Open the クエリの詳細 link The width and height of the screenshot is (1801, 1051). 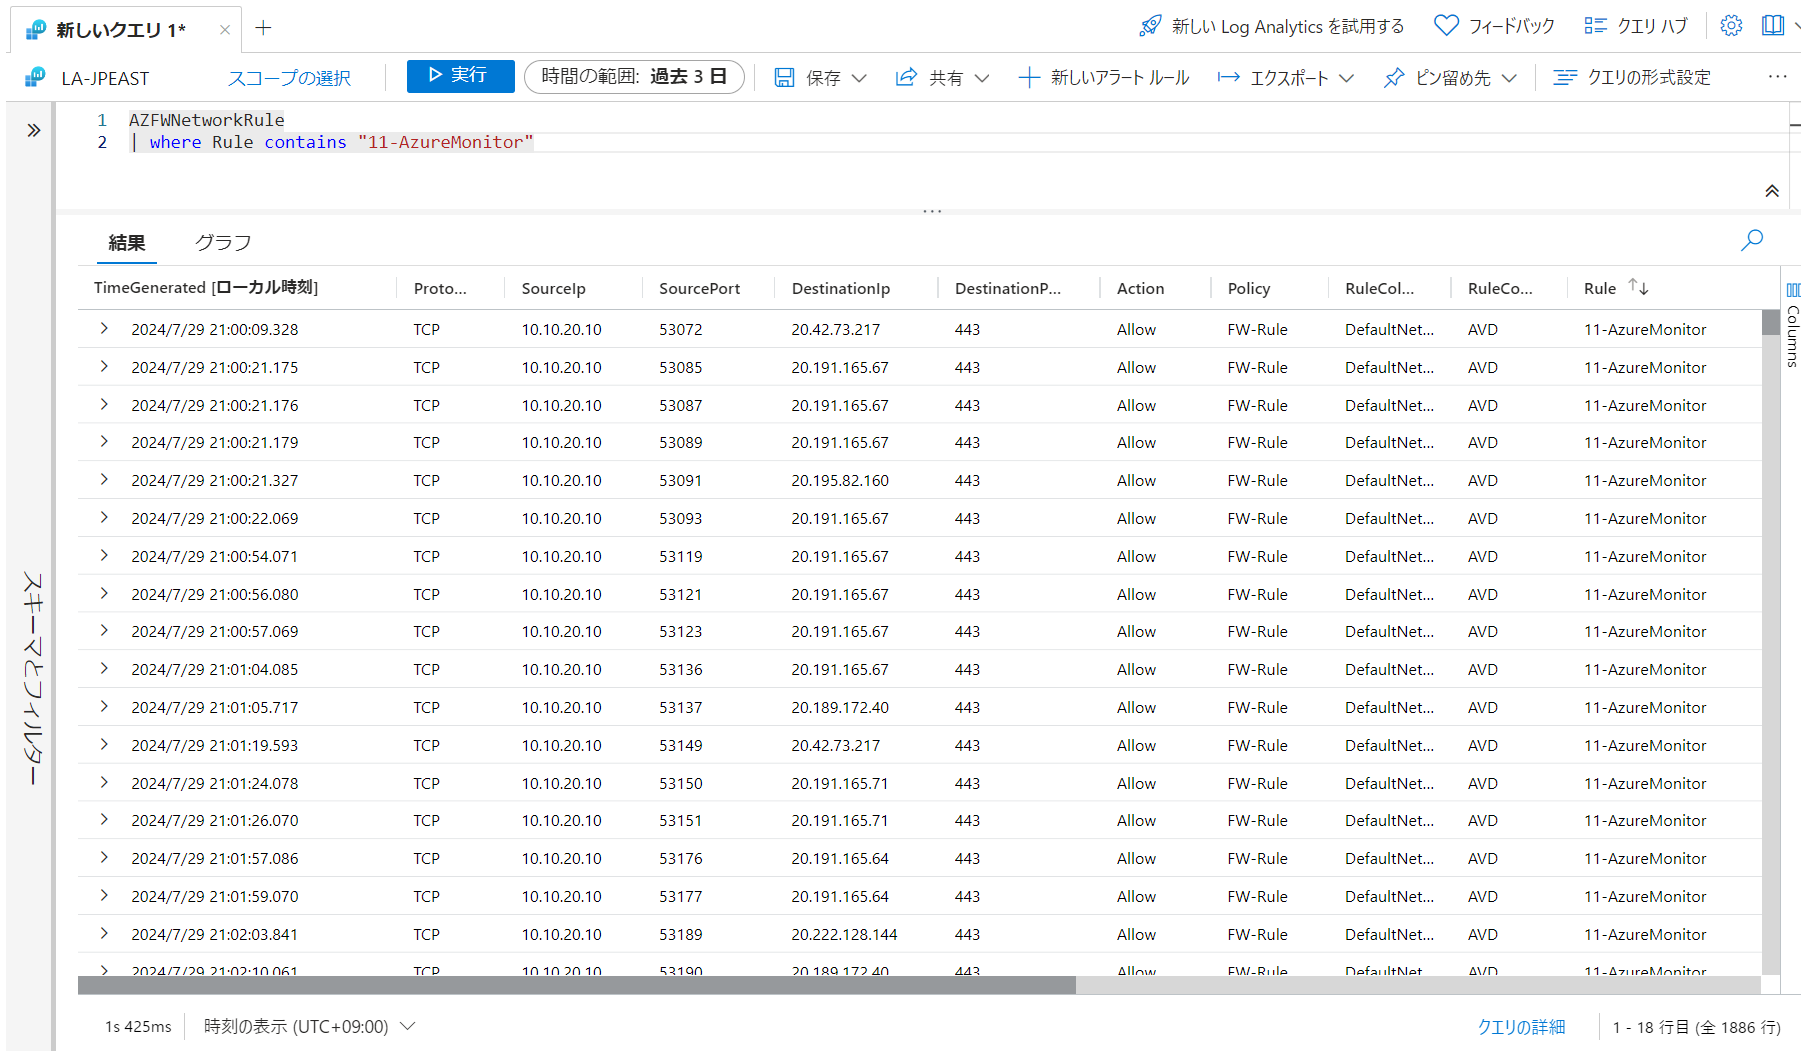coord(1521,1027)
